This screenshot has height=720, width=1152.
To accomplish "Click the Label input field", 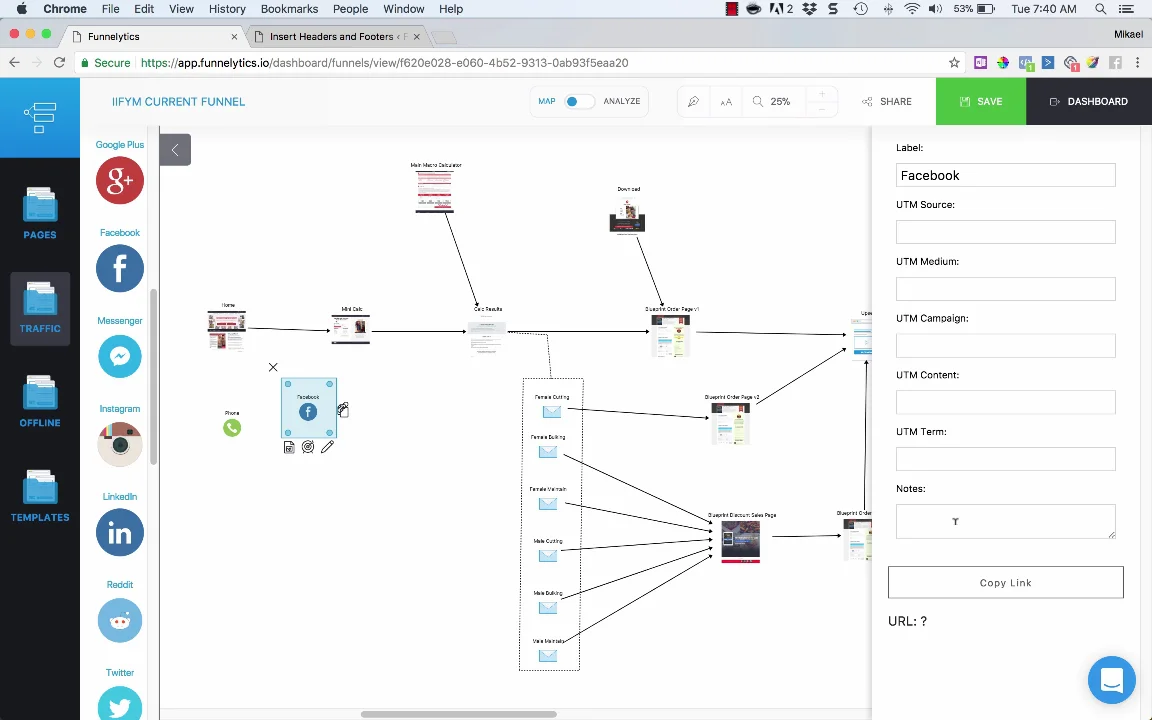I will coord(1005,175).
